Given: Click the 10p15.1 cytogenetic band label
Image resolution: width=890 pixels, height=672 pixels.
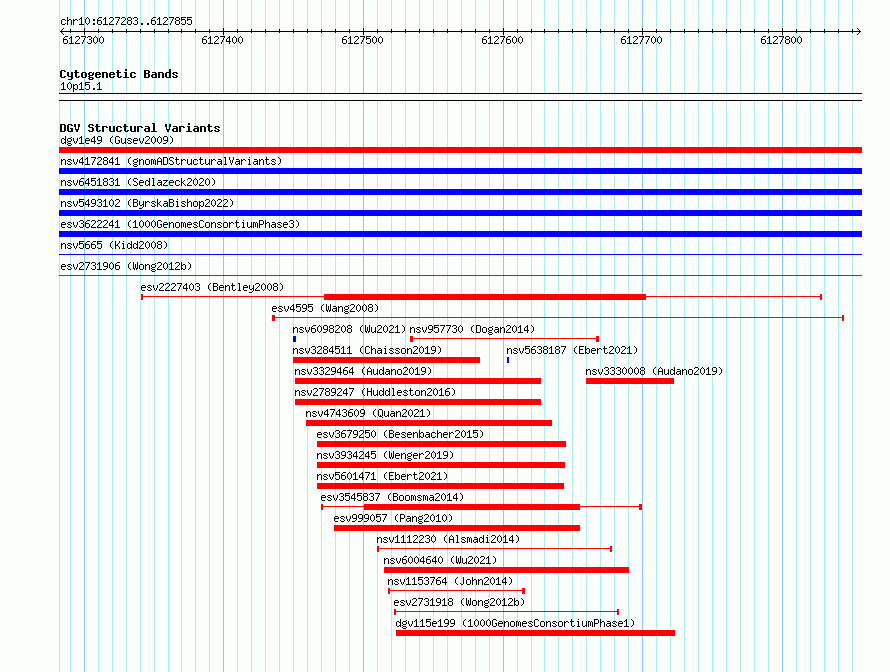Looking at the screenshot, I should click(81, 86).
